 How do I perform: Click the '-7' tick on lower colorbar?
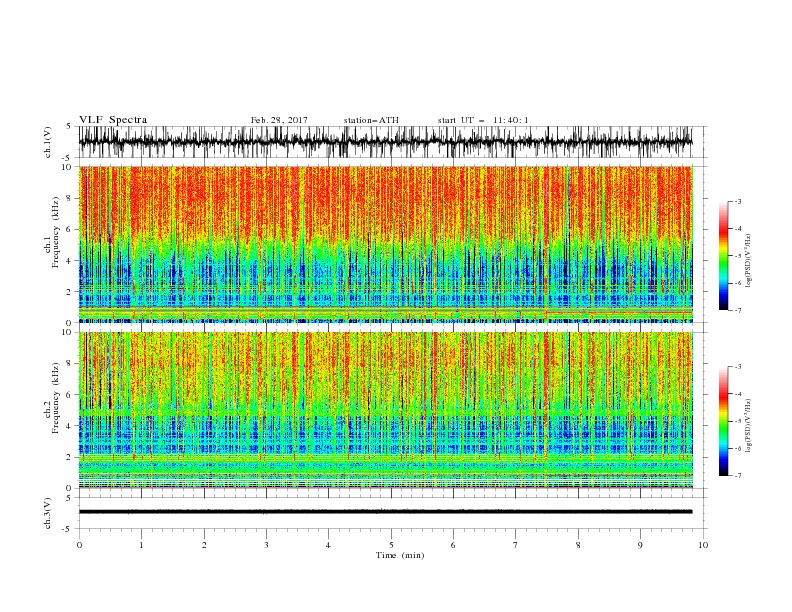[x=737, y=476]
